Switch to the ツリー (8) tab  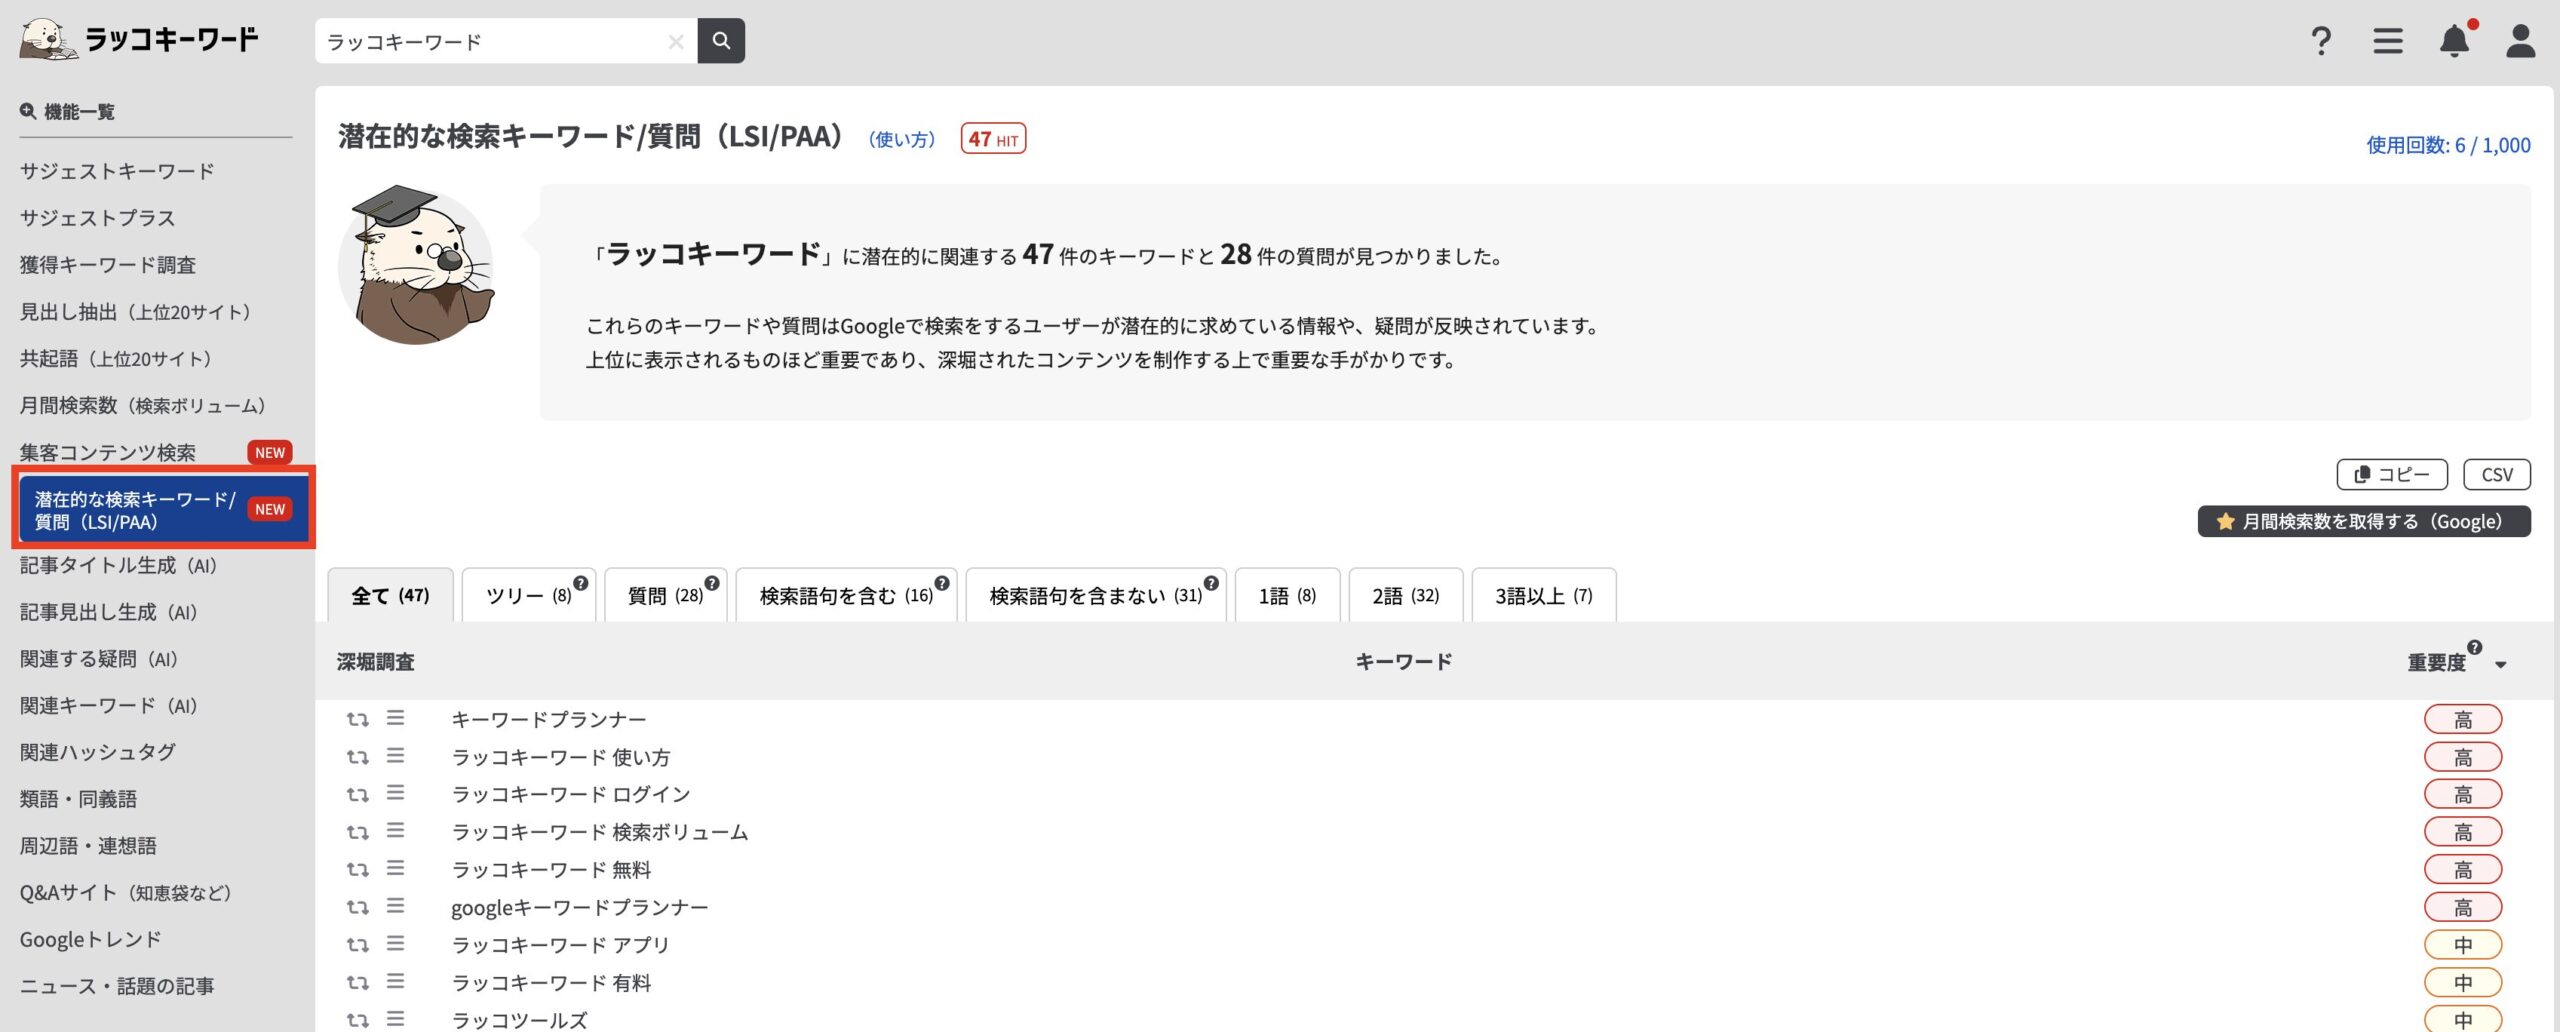(529, 595)
